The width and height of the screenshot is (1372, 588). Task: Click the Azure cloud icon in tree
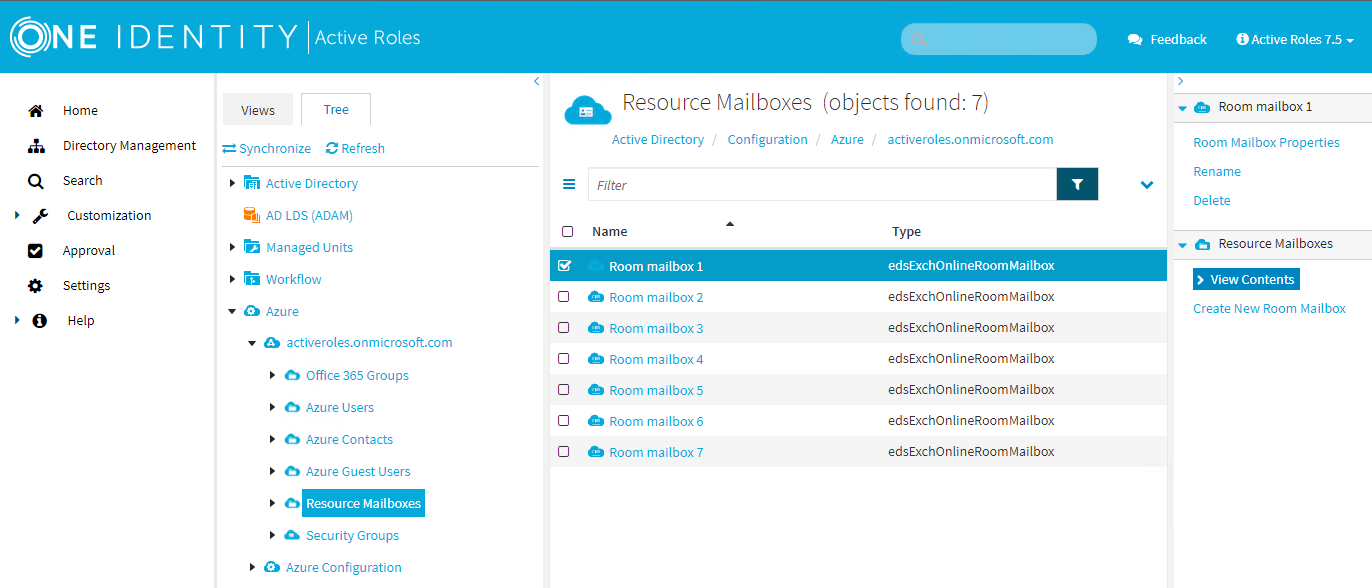tap(252, 311)
